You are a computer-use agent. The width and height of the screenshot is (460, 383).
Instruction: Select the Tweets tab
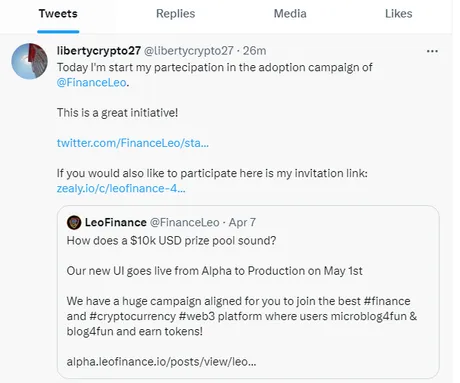click(58, 14)
